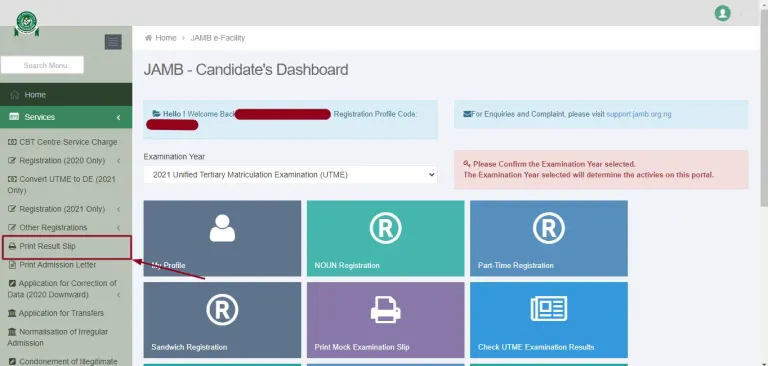Expand Application for Correction of Data arrow
Image resolution: width=768 pixels, height=366 pixels.
point(119,295)
